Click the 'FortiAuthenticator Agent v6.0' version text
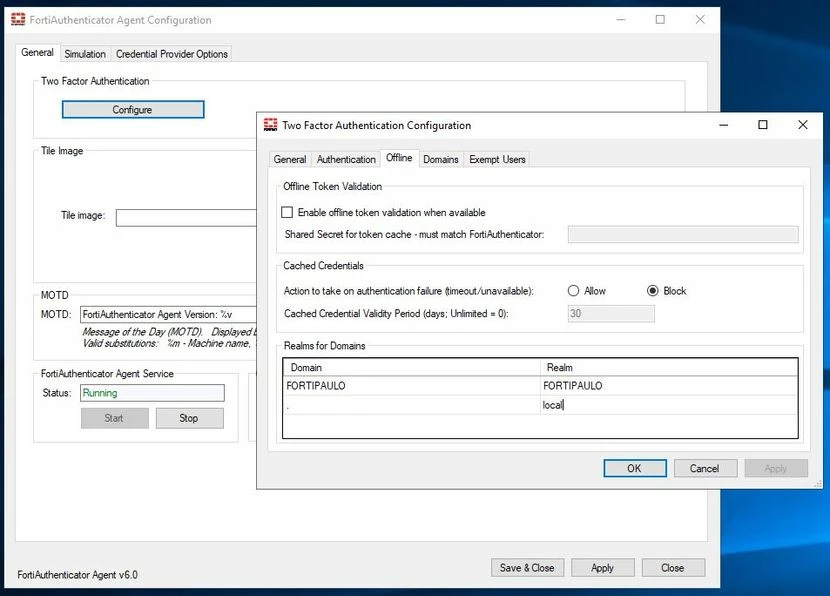This screenshot has width=830, height=596. 77,575
